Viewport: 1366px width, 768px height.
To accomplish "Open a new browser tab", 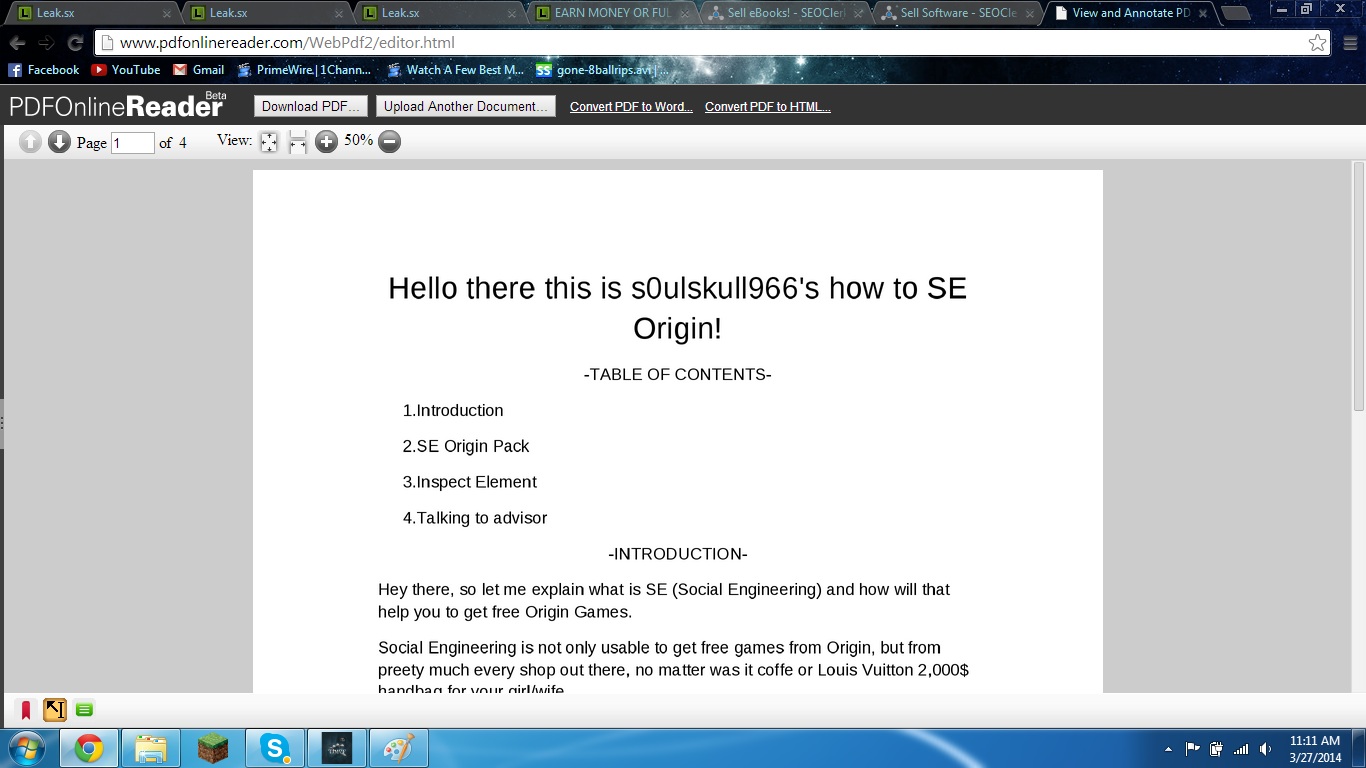I will [x=1236, y=13].
